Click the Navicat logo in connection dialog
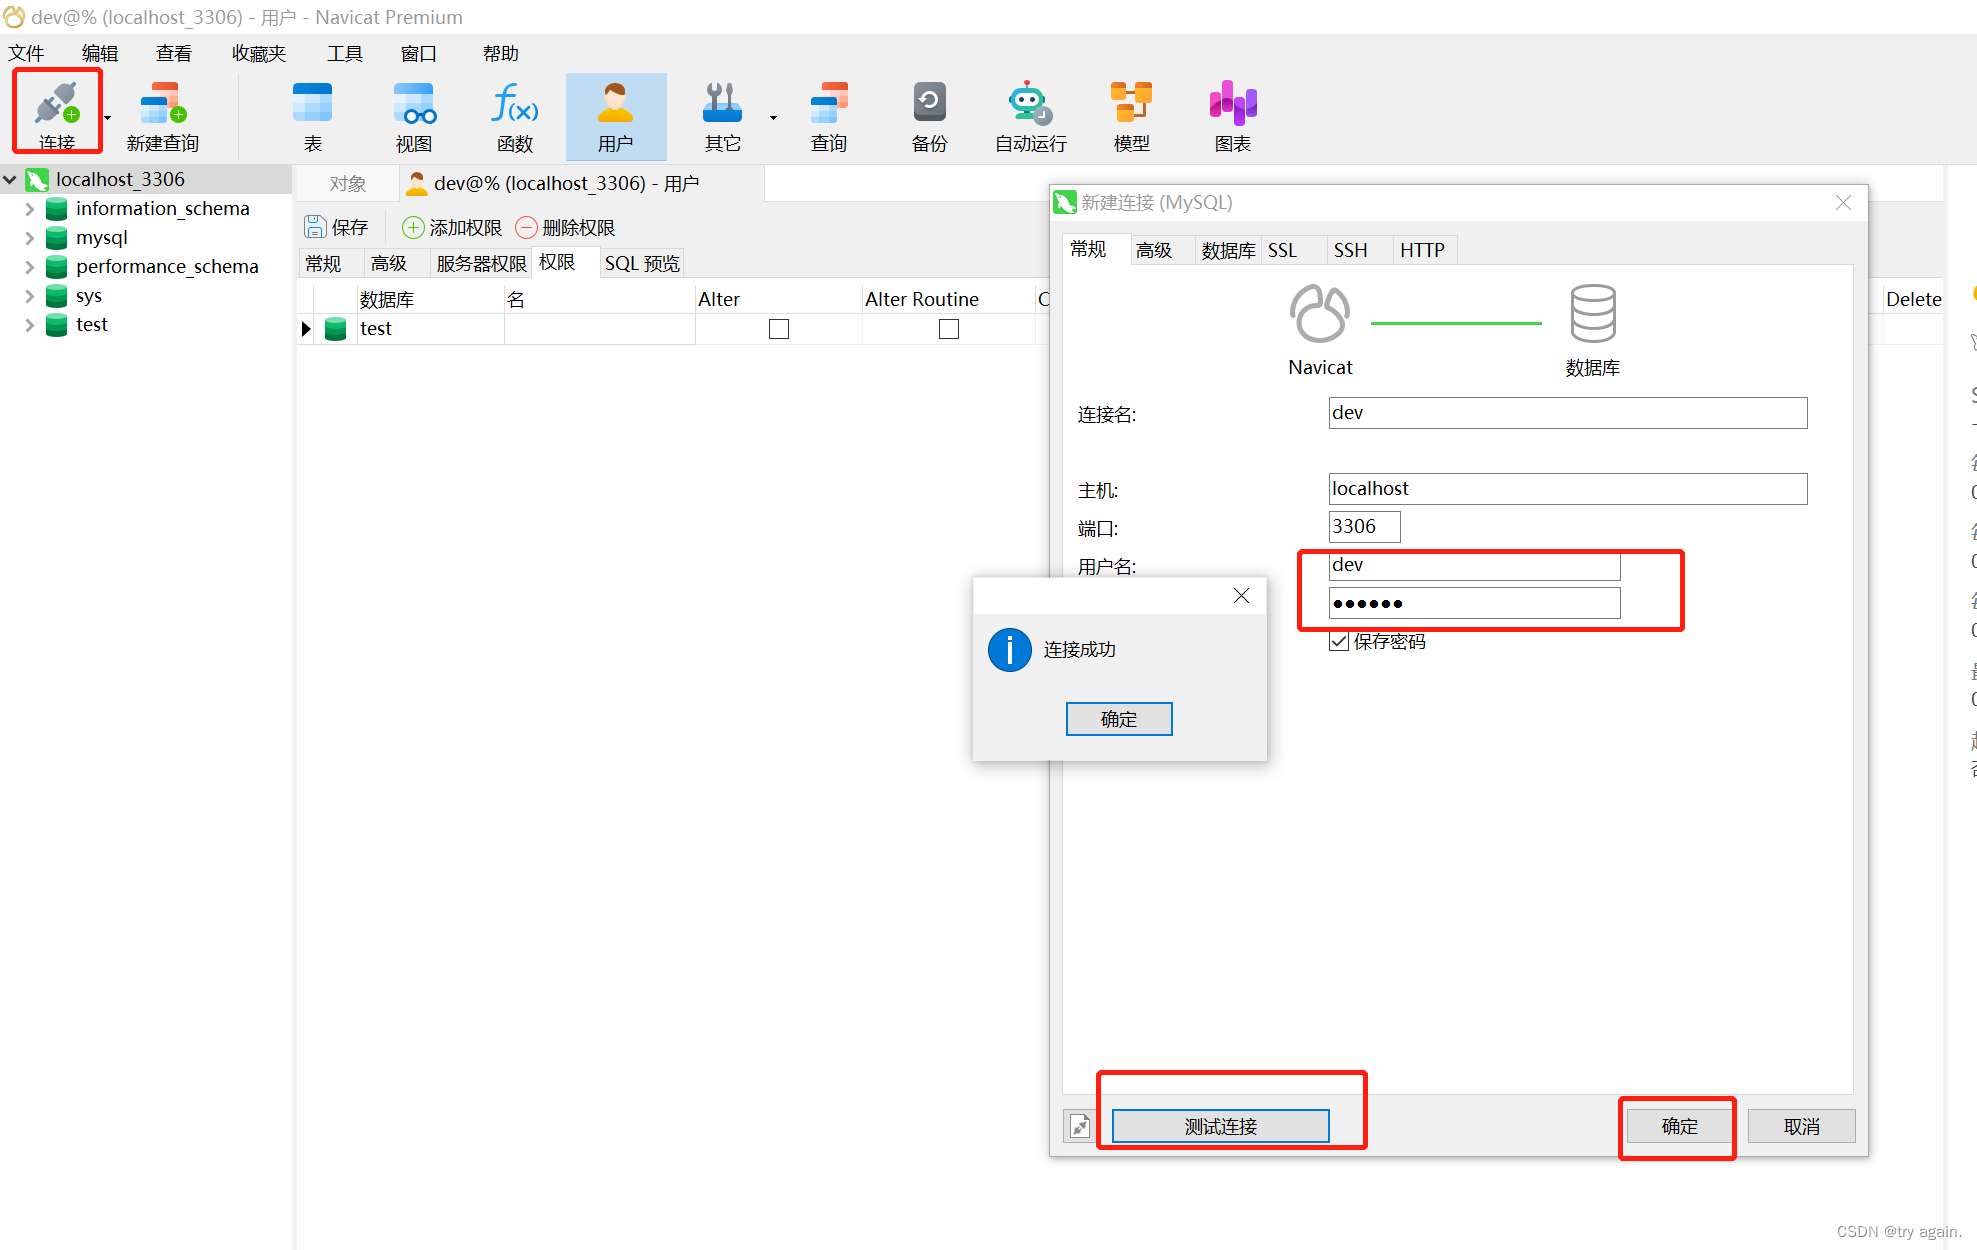 pyautogui.click(x=1320, y=314)
